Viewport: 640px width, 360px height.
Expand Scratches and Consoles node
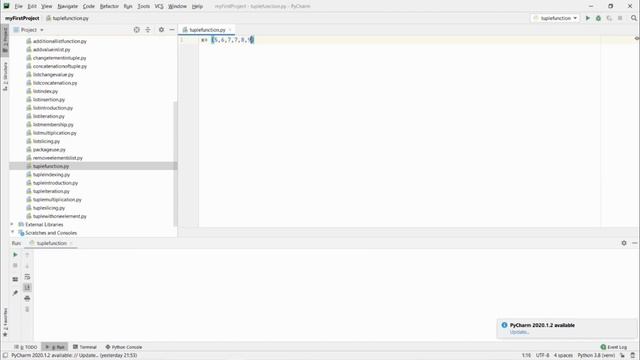[12, 233]
